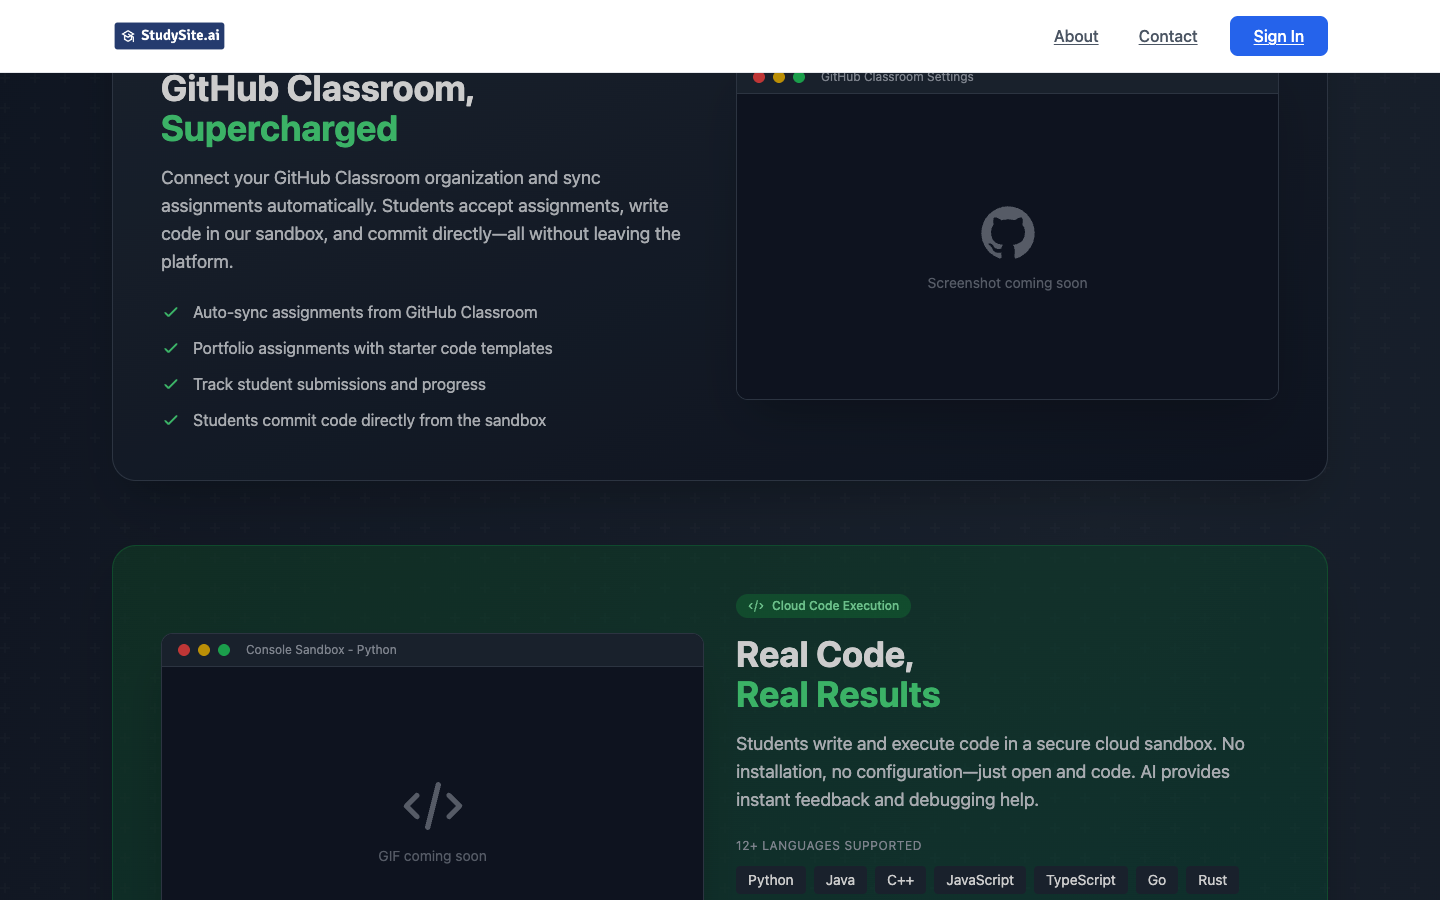This screenshot has height=900, width=1440.
Task: Click the yellow traffic light on Console Sandbox window
Action: tap(204, 649)
